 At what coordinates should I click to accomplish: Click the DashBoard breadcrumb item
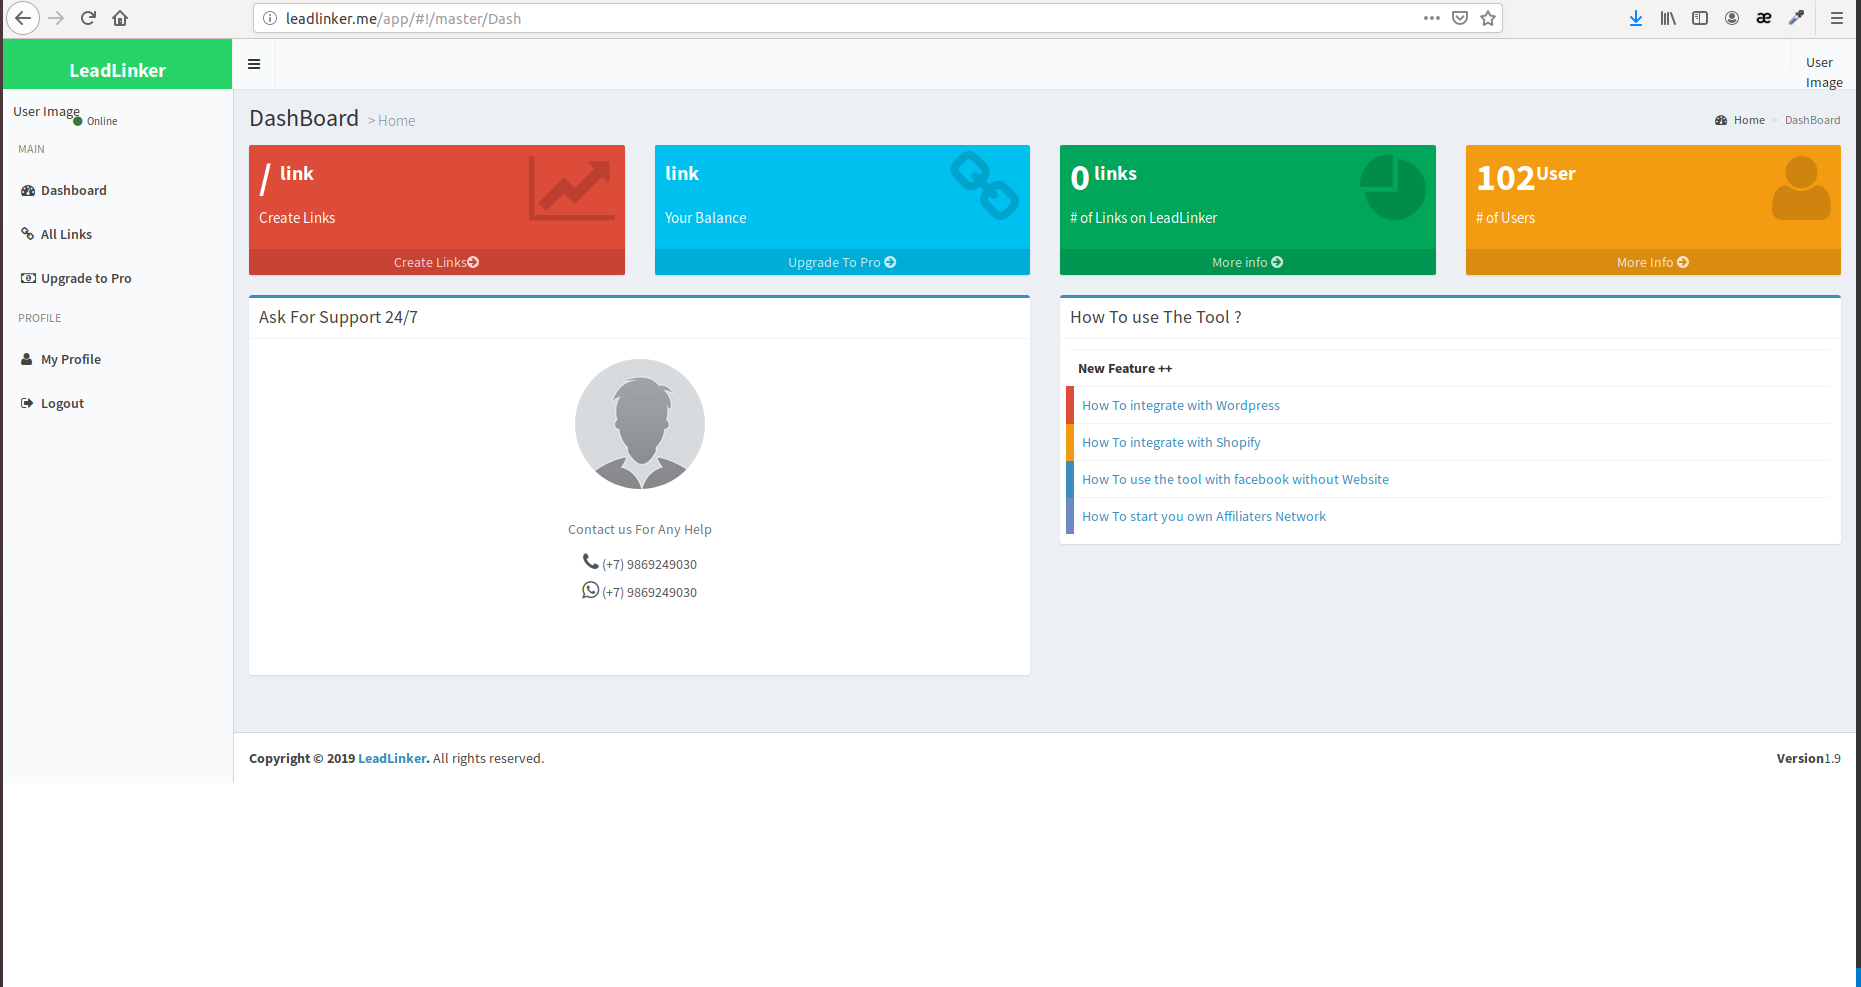1812,120
